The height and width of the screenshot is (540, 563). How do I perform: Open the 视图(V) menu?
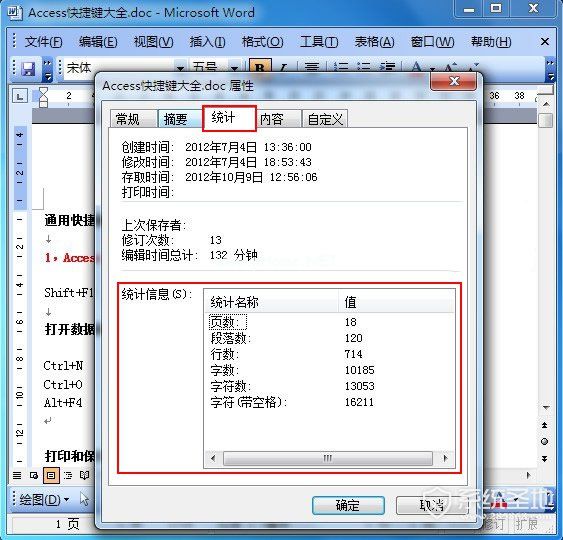pyautogui.click(x=153, y=42)
